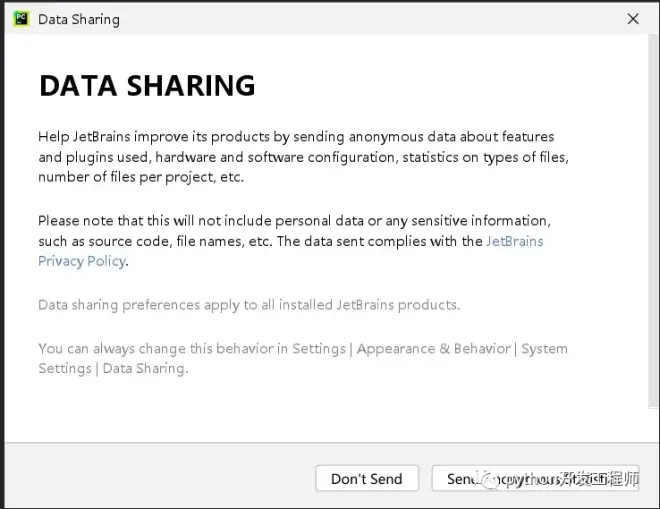
Task: Click the large DATA SHARING heading
Action: click(x=147, y=86)
